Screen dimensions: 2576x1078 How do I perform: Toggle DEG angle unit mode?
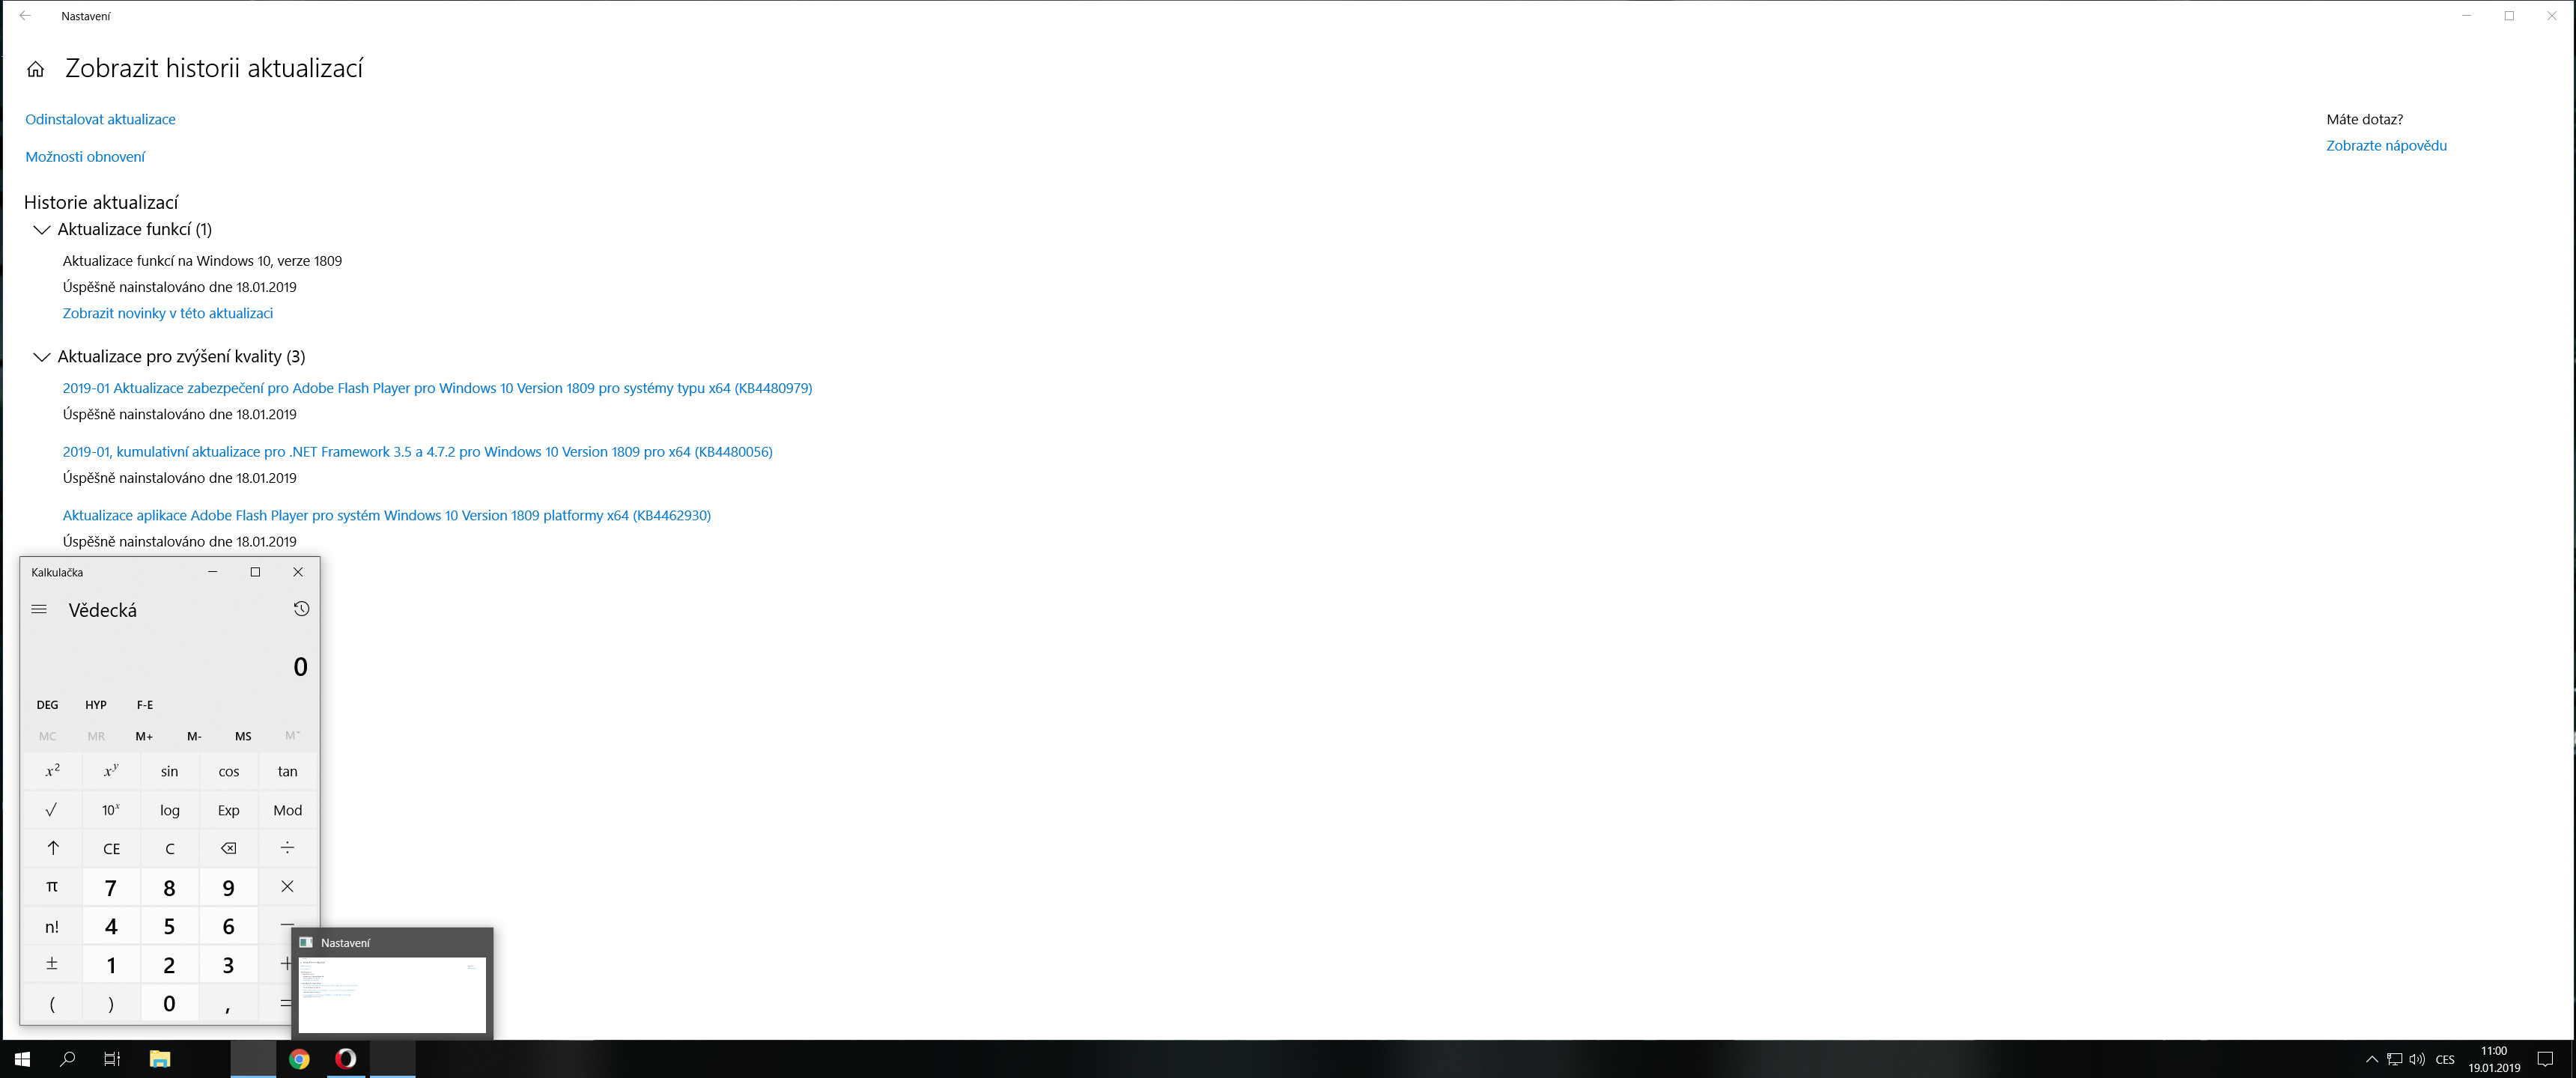point(47,705)
